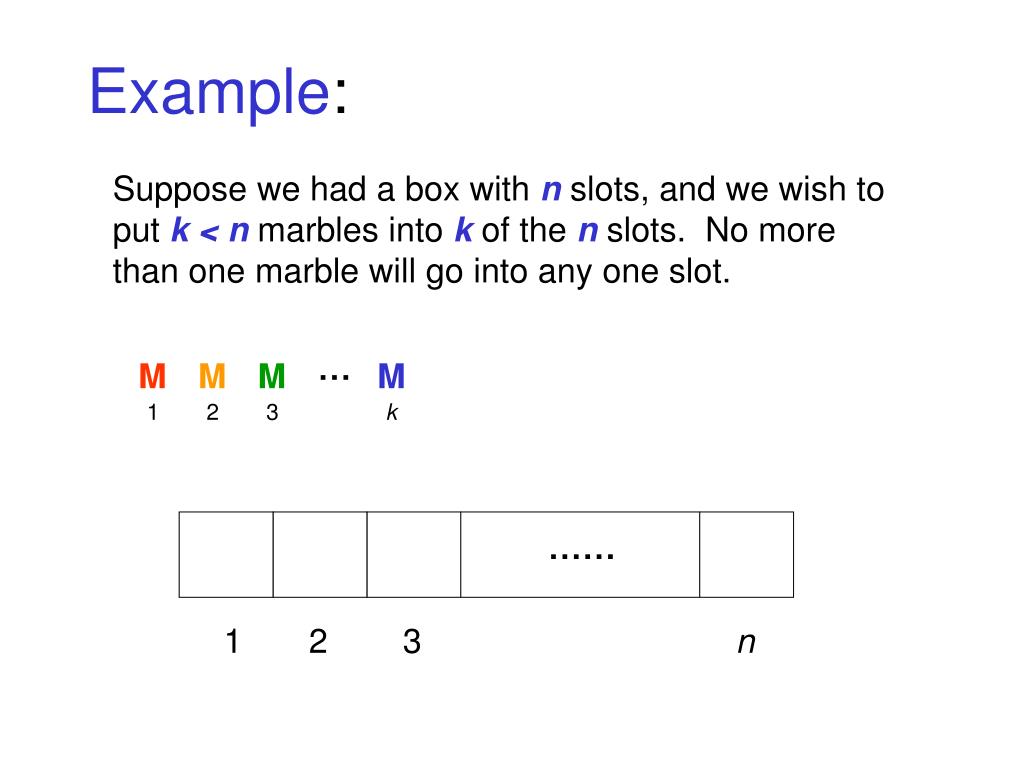Viewport: 1024px width, 768px height.
Task: Click the slot number 2 label
Action: [x=318, y=641]
